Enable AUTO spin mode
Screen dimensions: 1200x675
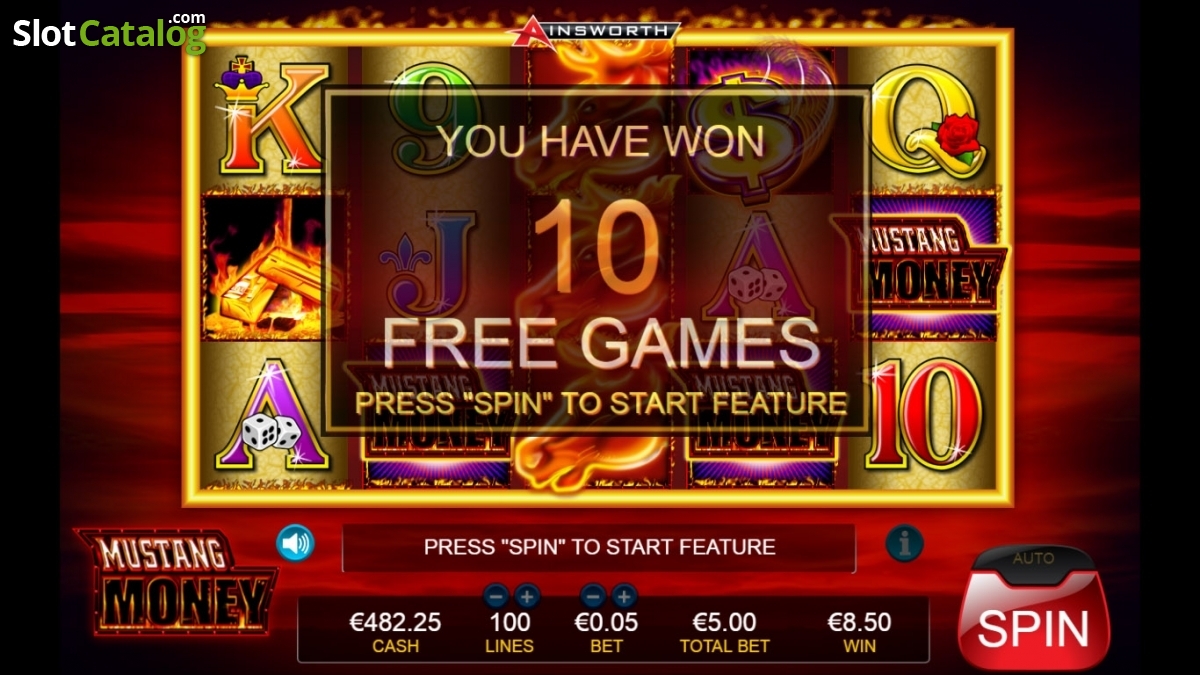point(1033,559)
